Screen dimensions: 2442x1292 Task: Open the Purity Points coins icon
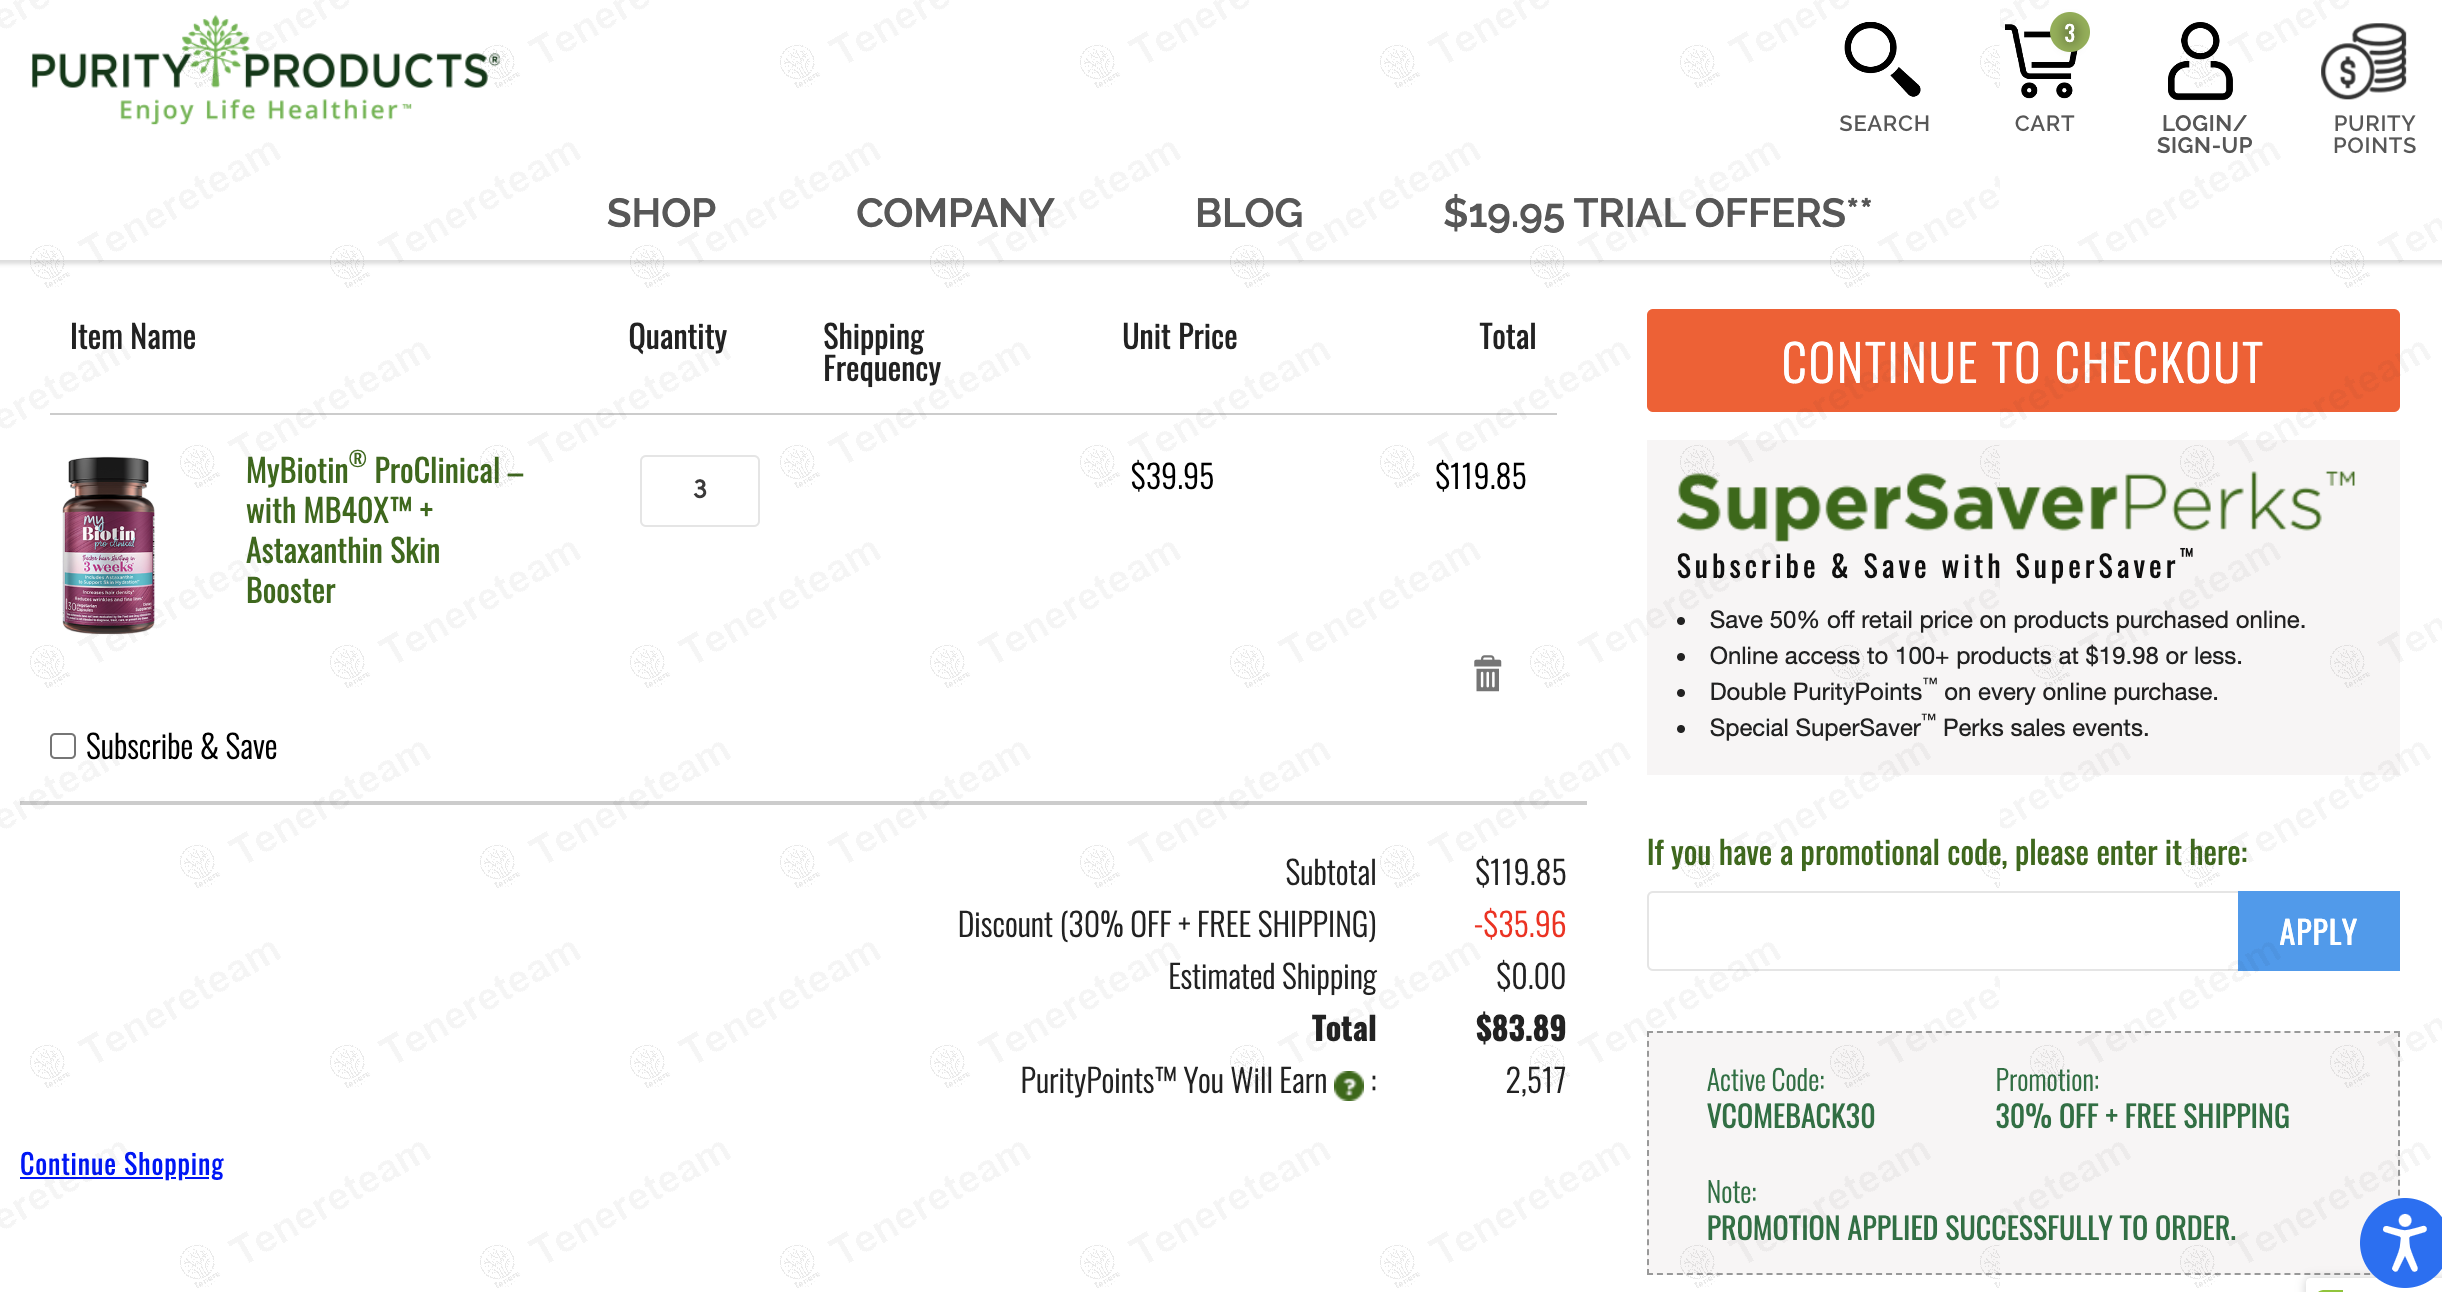tap(2366, 62)
